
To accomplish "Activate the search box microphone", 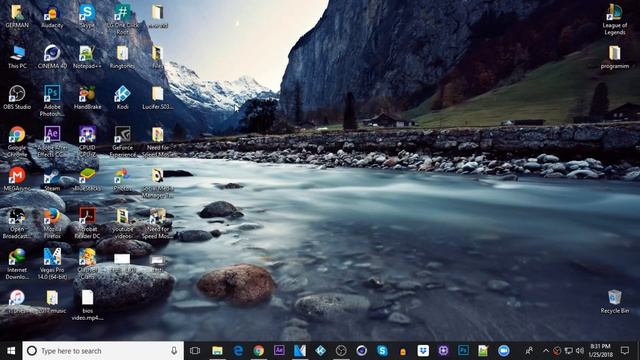I will pos(174,351).
